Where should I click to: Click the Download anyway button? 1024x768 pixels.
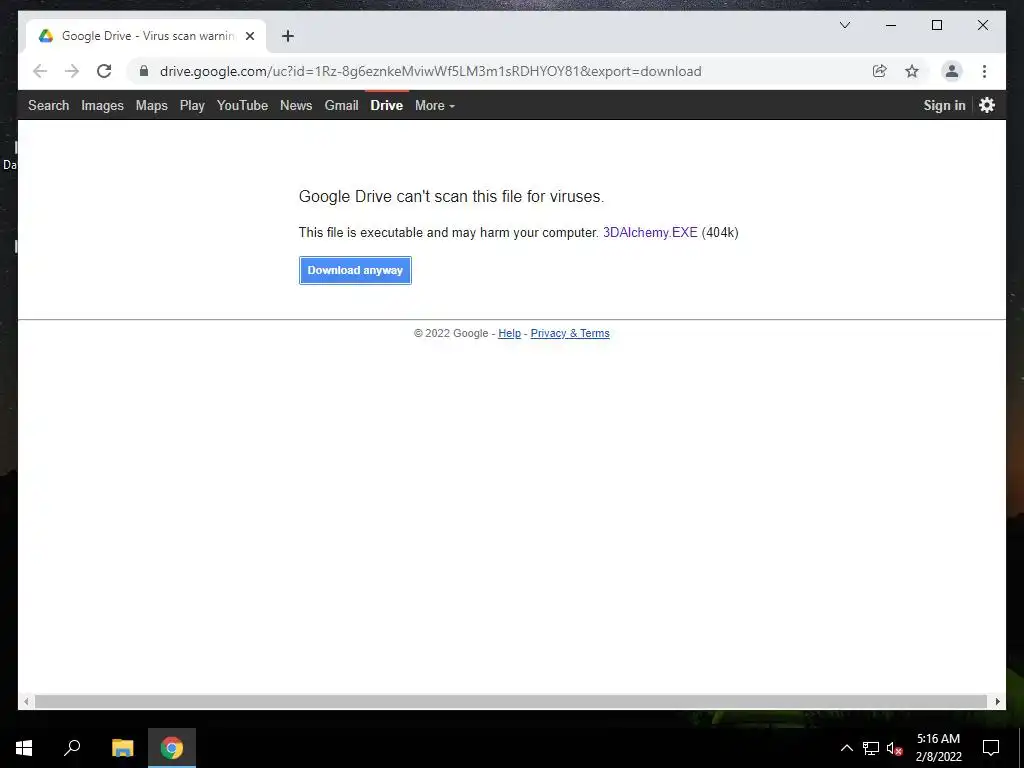pos(355,270)
